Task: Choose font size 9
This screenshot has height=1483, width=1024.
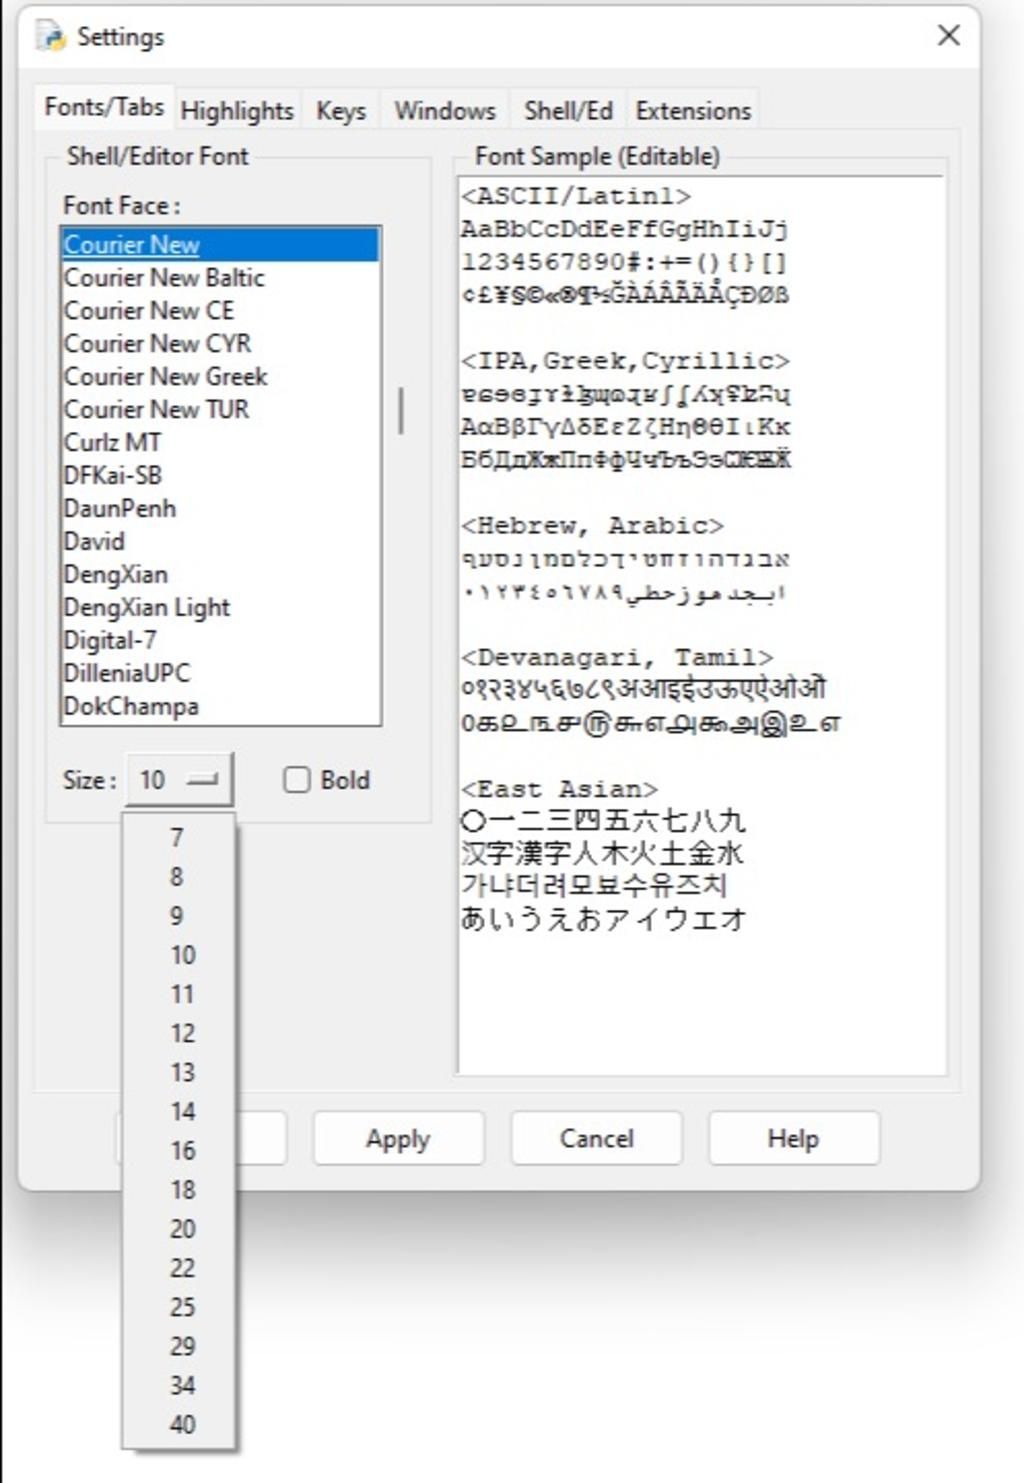Action: (x=177, y=916)
